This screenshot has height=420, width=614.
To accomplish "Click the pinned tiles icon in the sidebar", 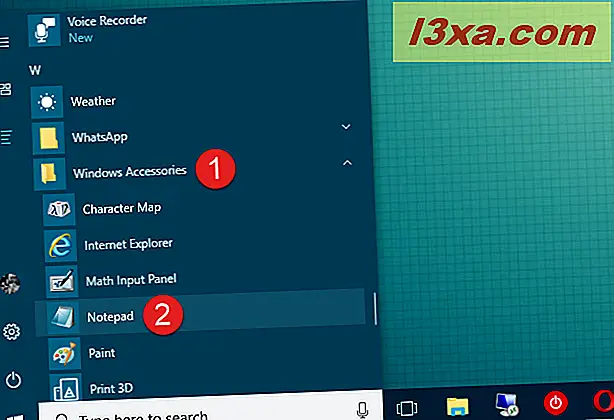I will pos(6,89).
